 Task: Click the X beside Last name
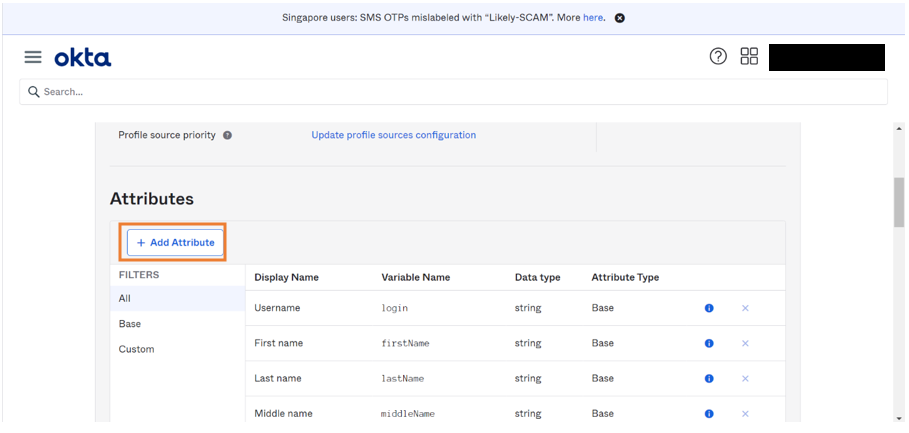click(x=745, y=379)
